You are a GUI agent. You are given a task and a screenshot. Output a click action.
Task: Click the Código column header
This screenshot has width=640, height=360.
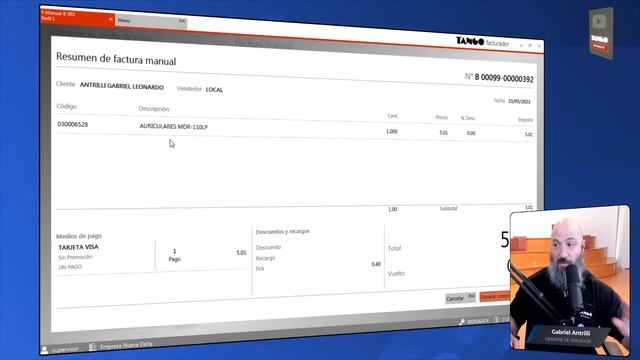pyautogui.click(x=67, y=106)
